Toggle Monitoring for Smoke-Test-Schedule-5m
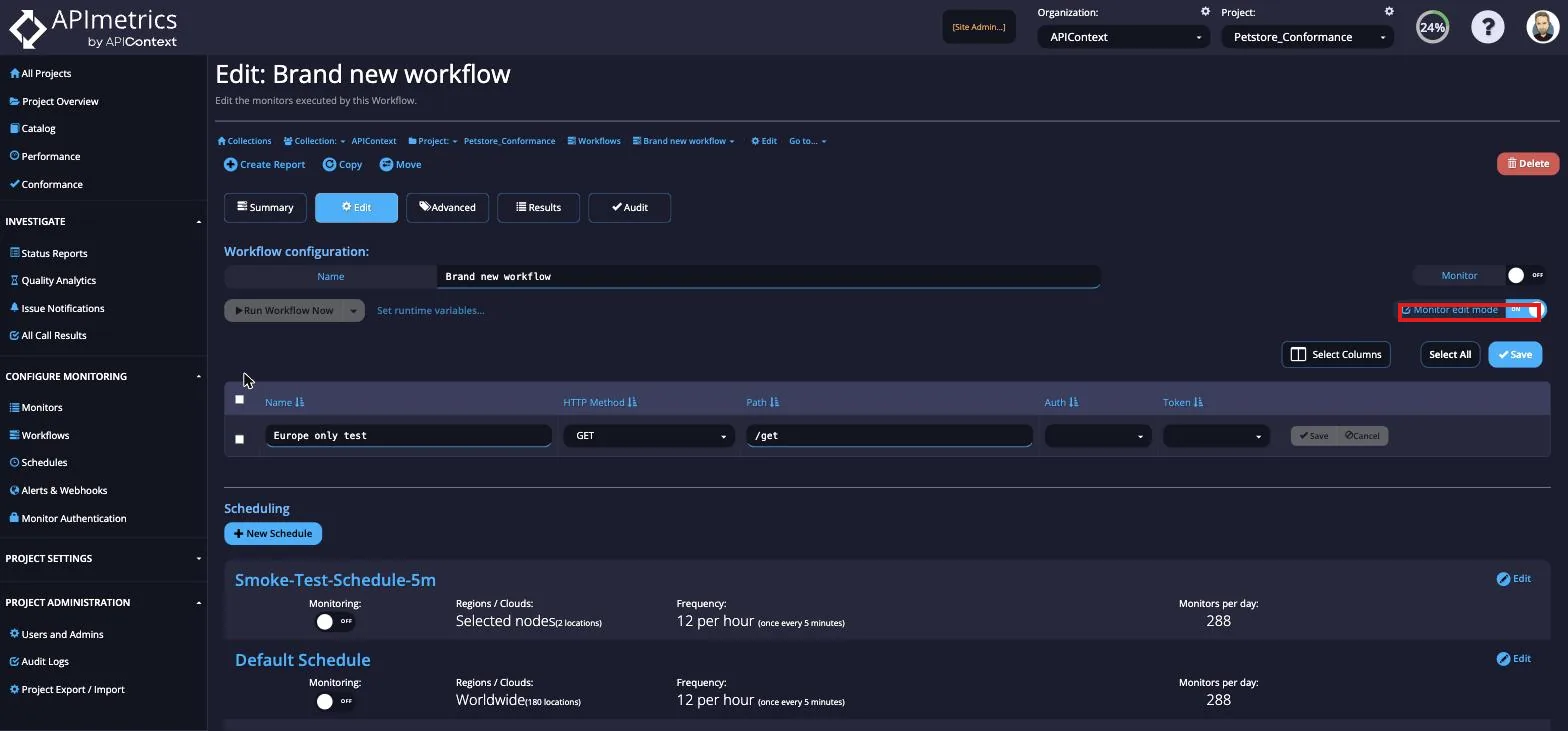This screenshot has width=1568, height=731. [335, 621]
